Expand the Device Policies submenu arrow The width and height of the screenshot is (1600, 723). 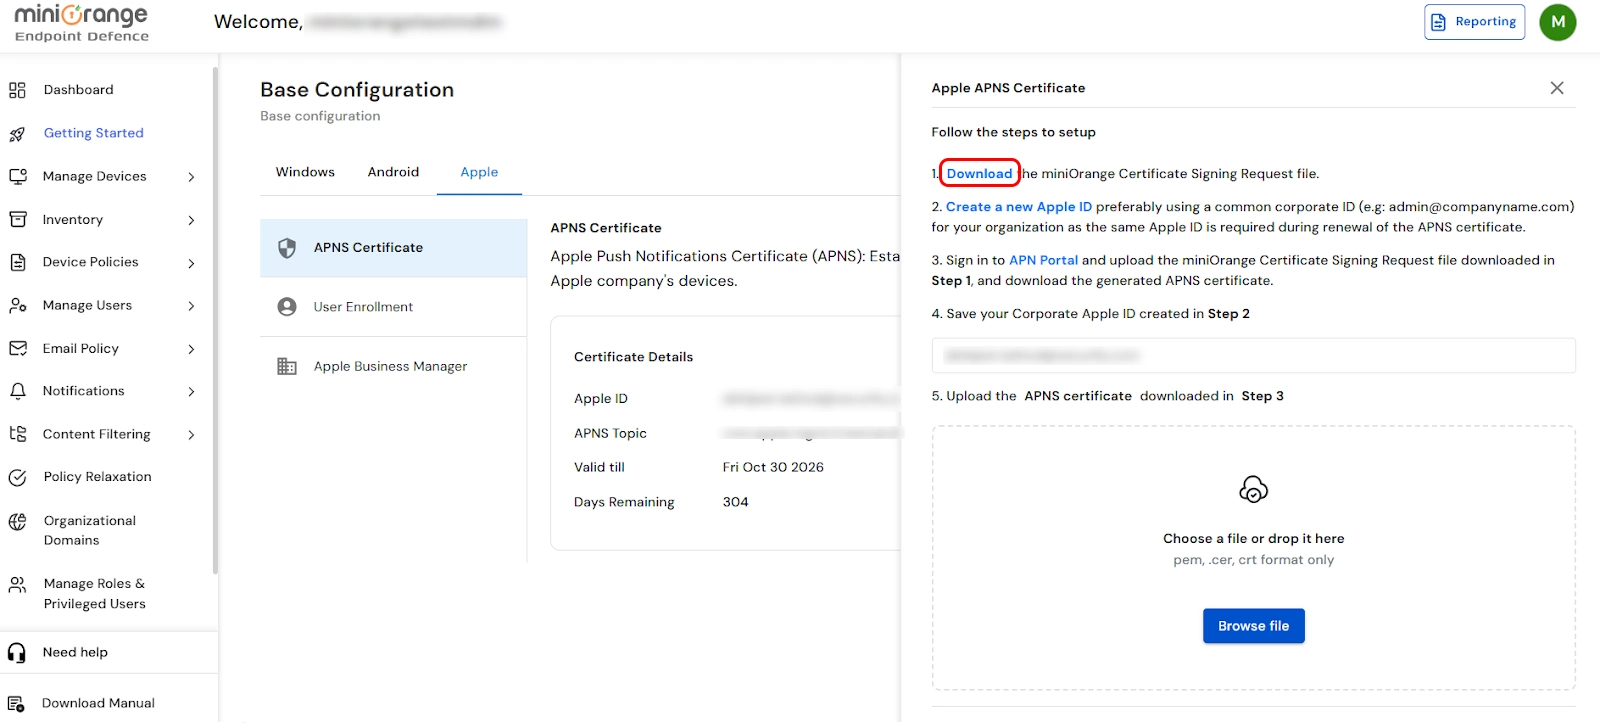click(191, 263)
